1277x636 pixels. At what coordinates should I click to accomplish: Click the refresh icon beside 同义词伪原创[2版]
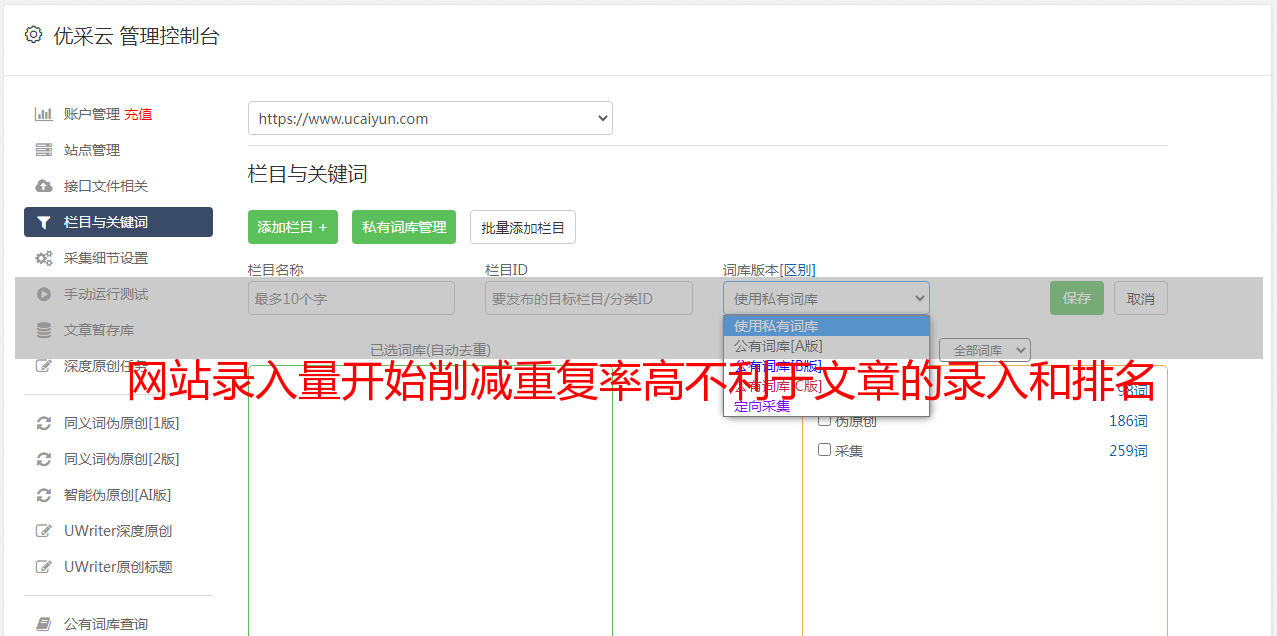(43, 459)
